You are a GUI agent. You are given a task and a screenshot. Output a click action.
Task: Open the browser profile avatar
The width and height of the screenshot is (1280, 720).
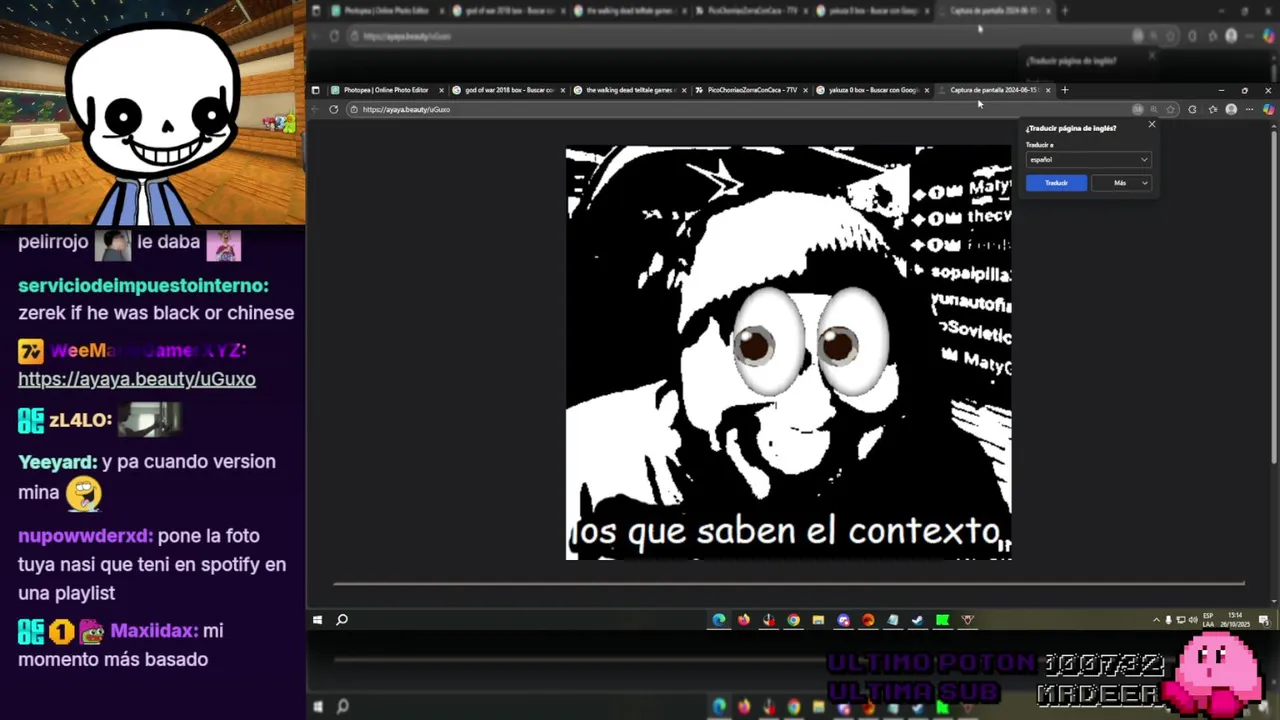coord(1231,109)
